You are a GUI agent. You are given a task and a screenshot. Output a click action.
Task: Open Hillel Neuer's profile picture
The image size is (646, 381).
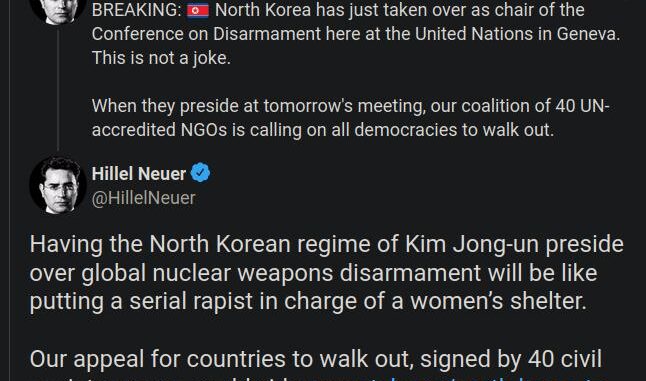coord(58,185)
